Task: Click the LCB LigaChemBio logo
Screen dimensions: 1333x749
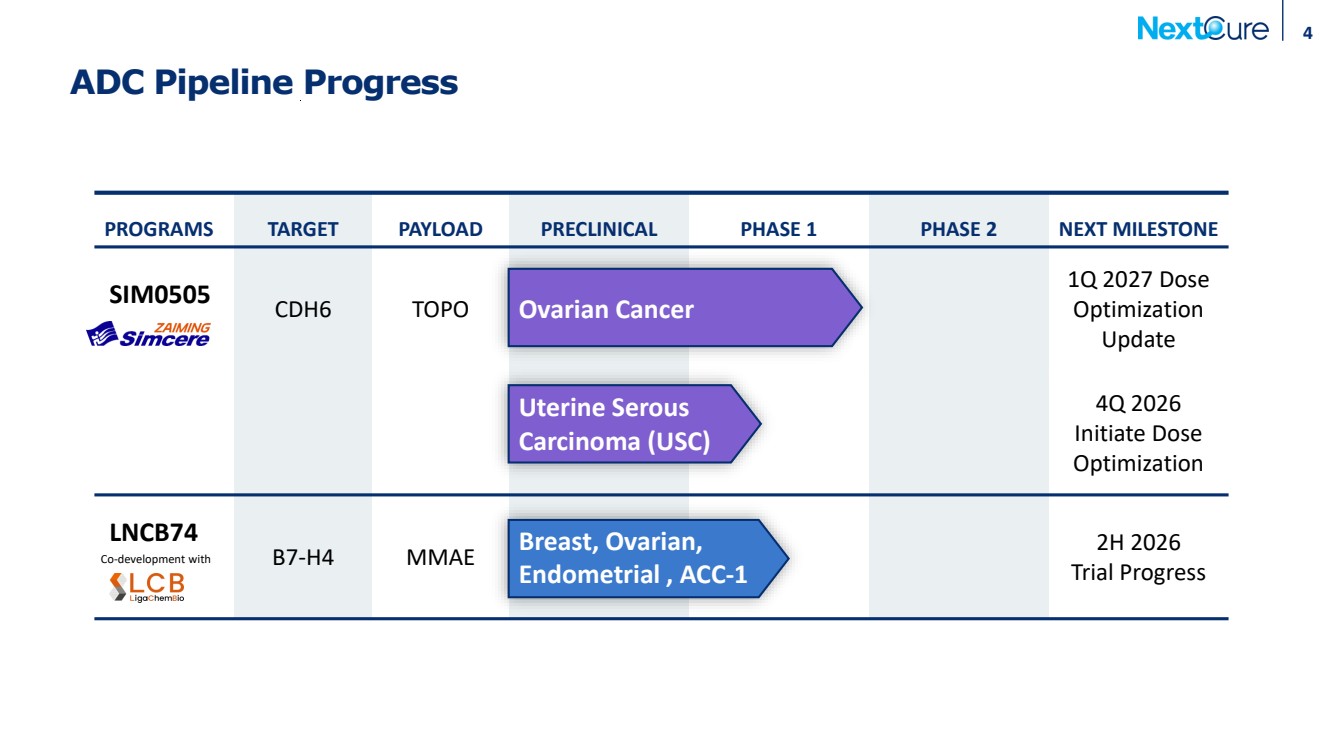Action: [x=147, y=587]
